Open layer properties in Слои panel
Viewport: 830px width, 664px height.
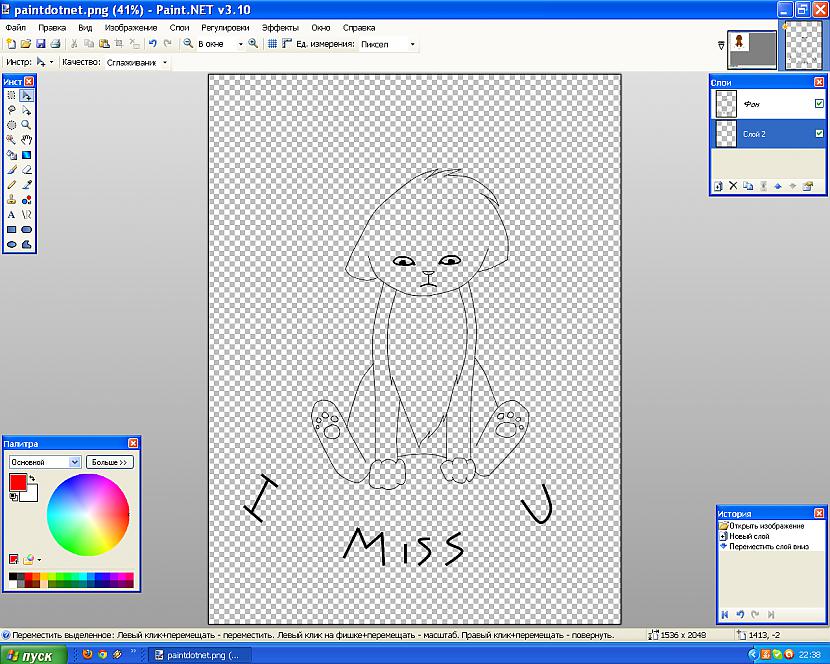point(808,186)
